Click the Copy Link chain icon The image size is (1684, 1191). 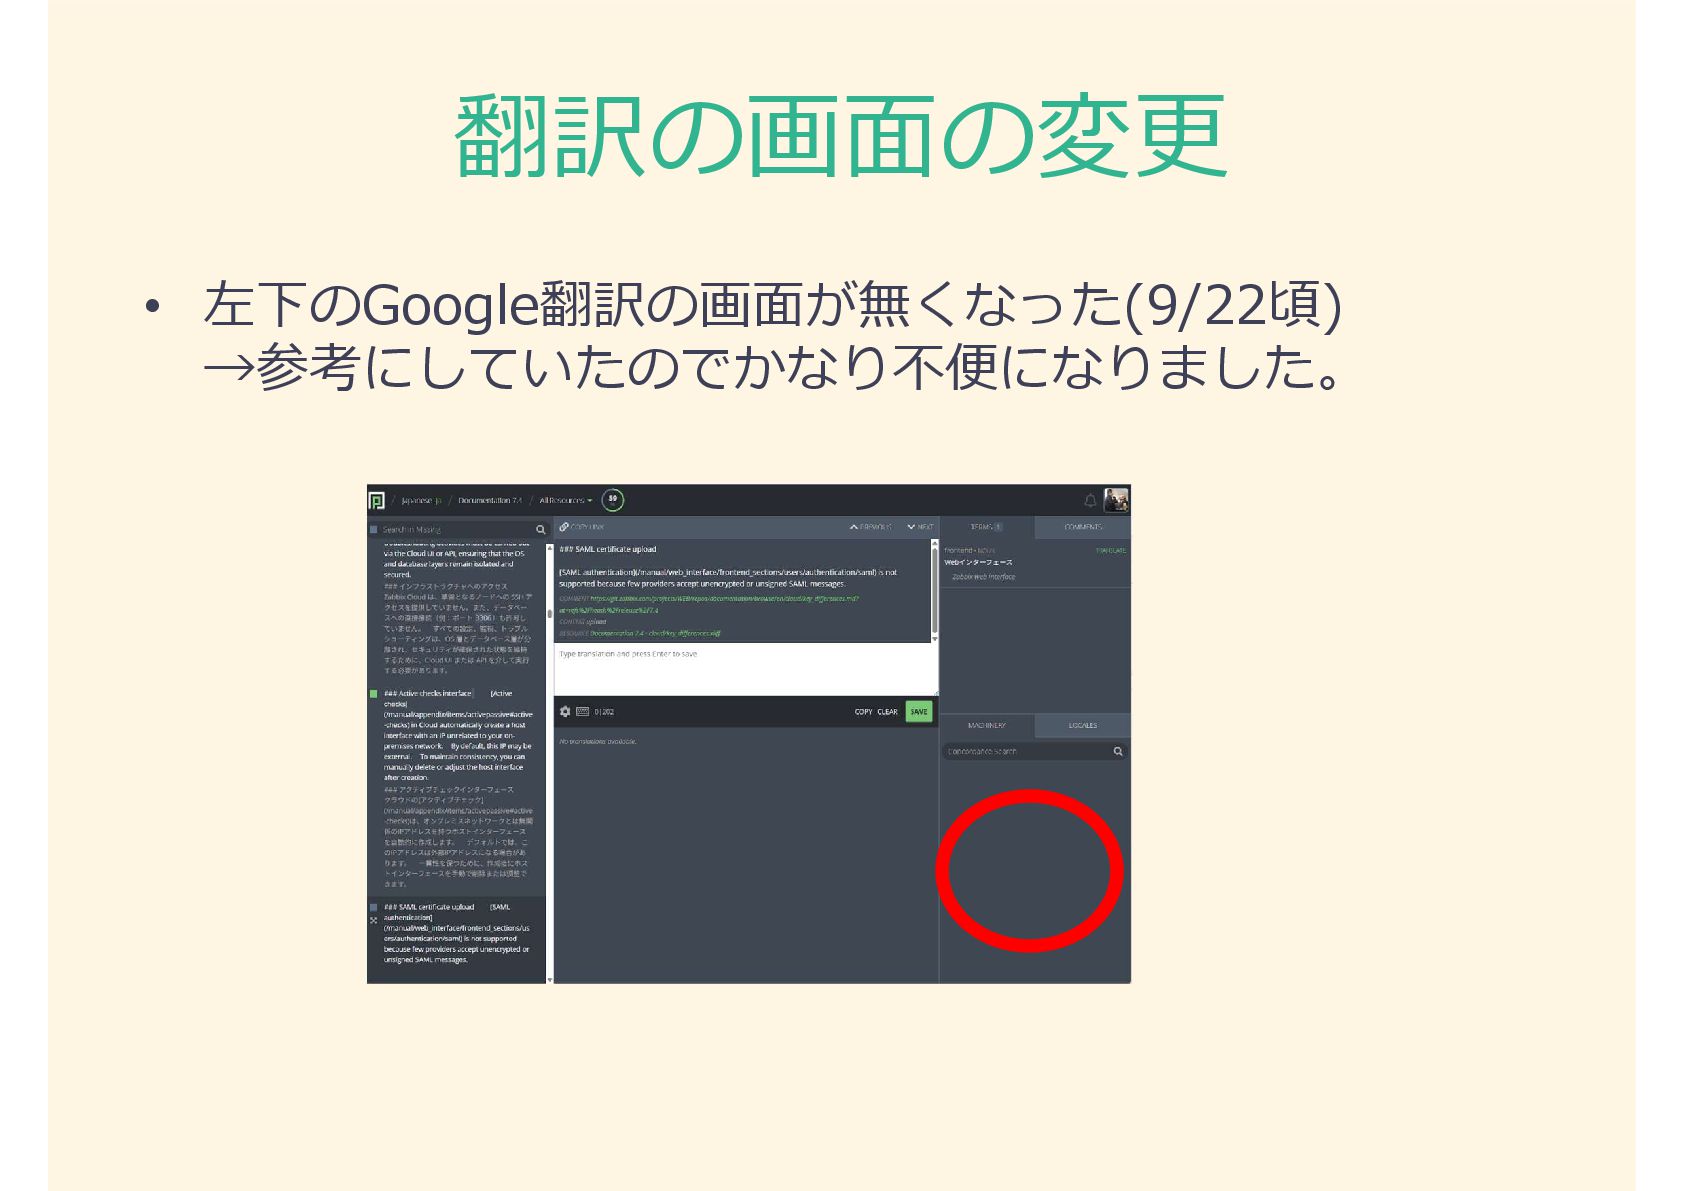pyautogui.click(x=564, y=527)
